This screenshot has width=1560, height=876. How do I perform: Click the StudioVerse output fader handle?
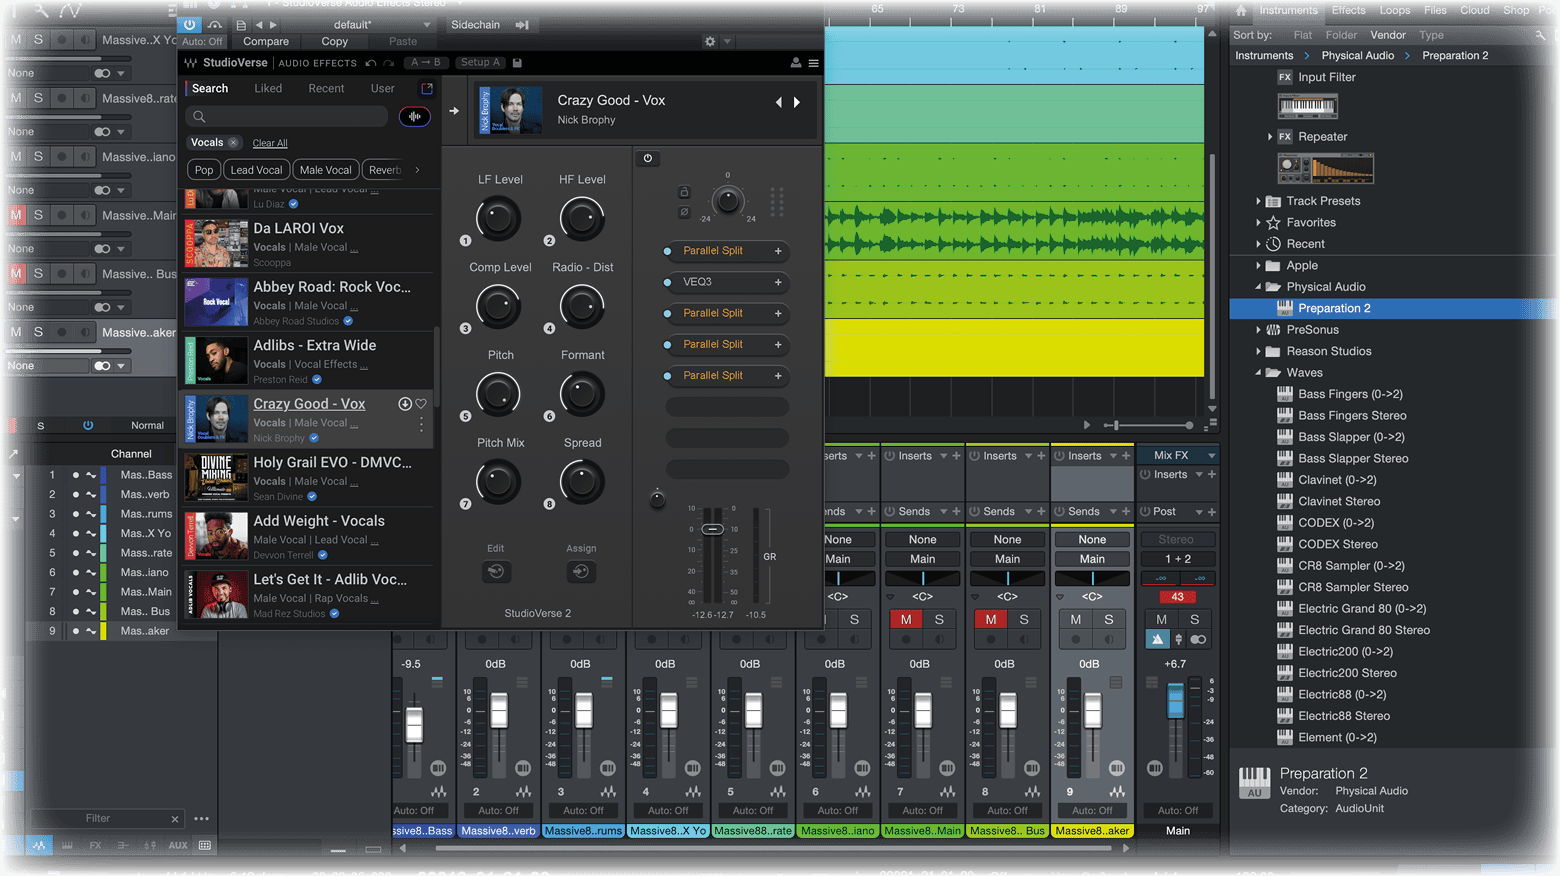coord(712,529)
